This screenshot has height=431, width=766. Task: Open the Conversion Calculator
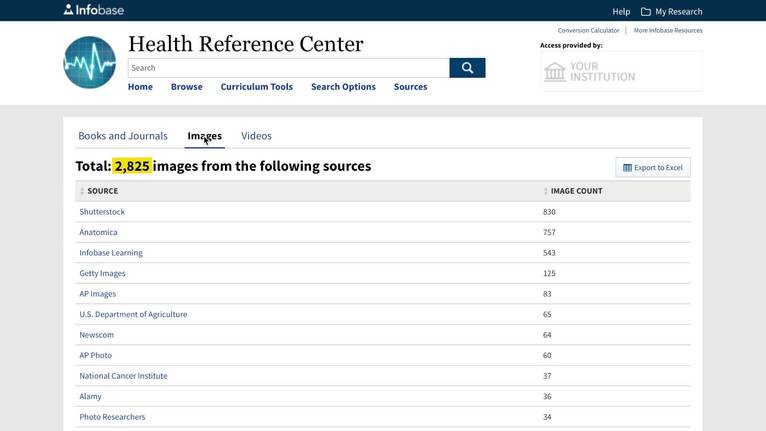coord(588,31)
